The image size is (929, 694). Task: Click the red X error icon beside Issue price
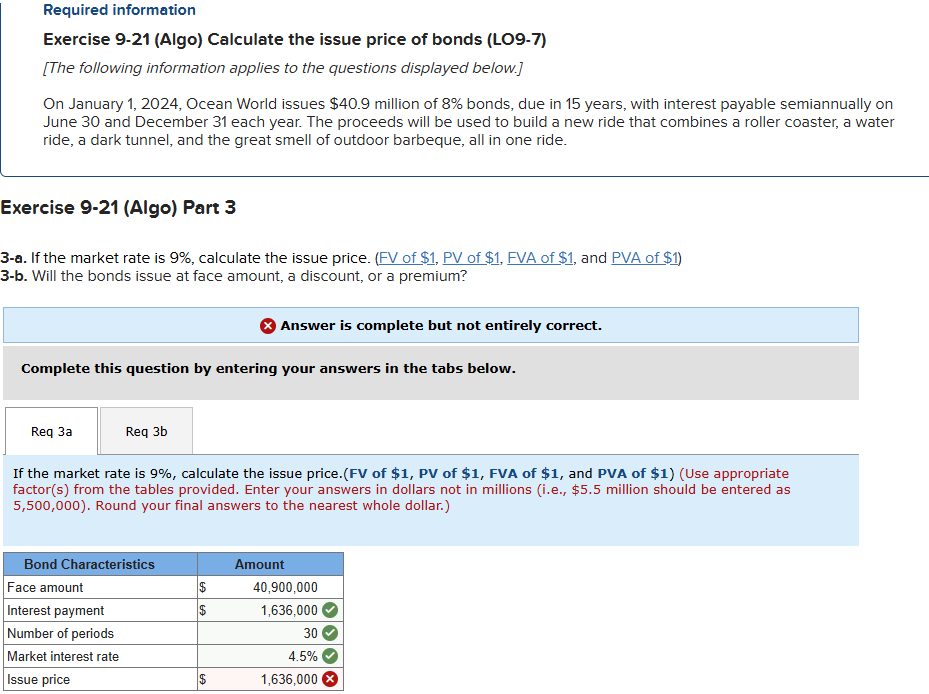coord(332,679)
